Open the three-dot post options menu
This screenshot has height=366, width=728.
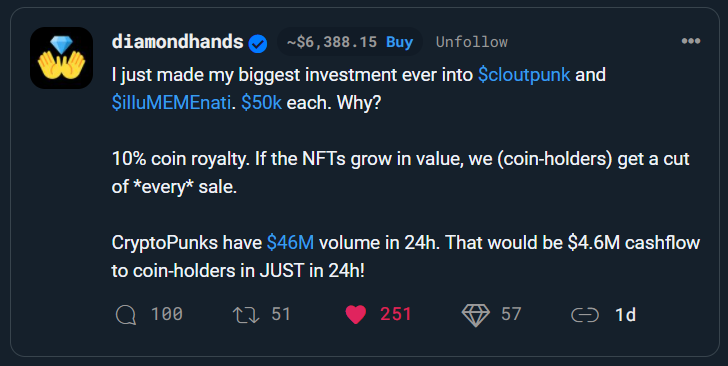pos(690,41)
